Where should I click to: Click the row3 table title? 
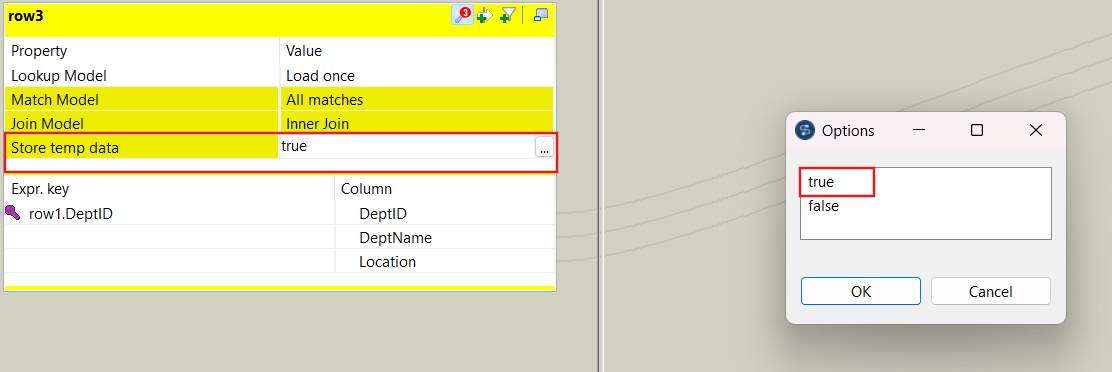click(26, 15)
